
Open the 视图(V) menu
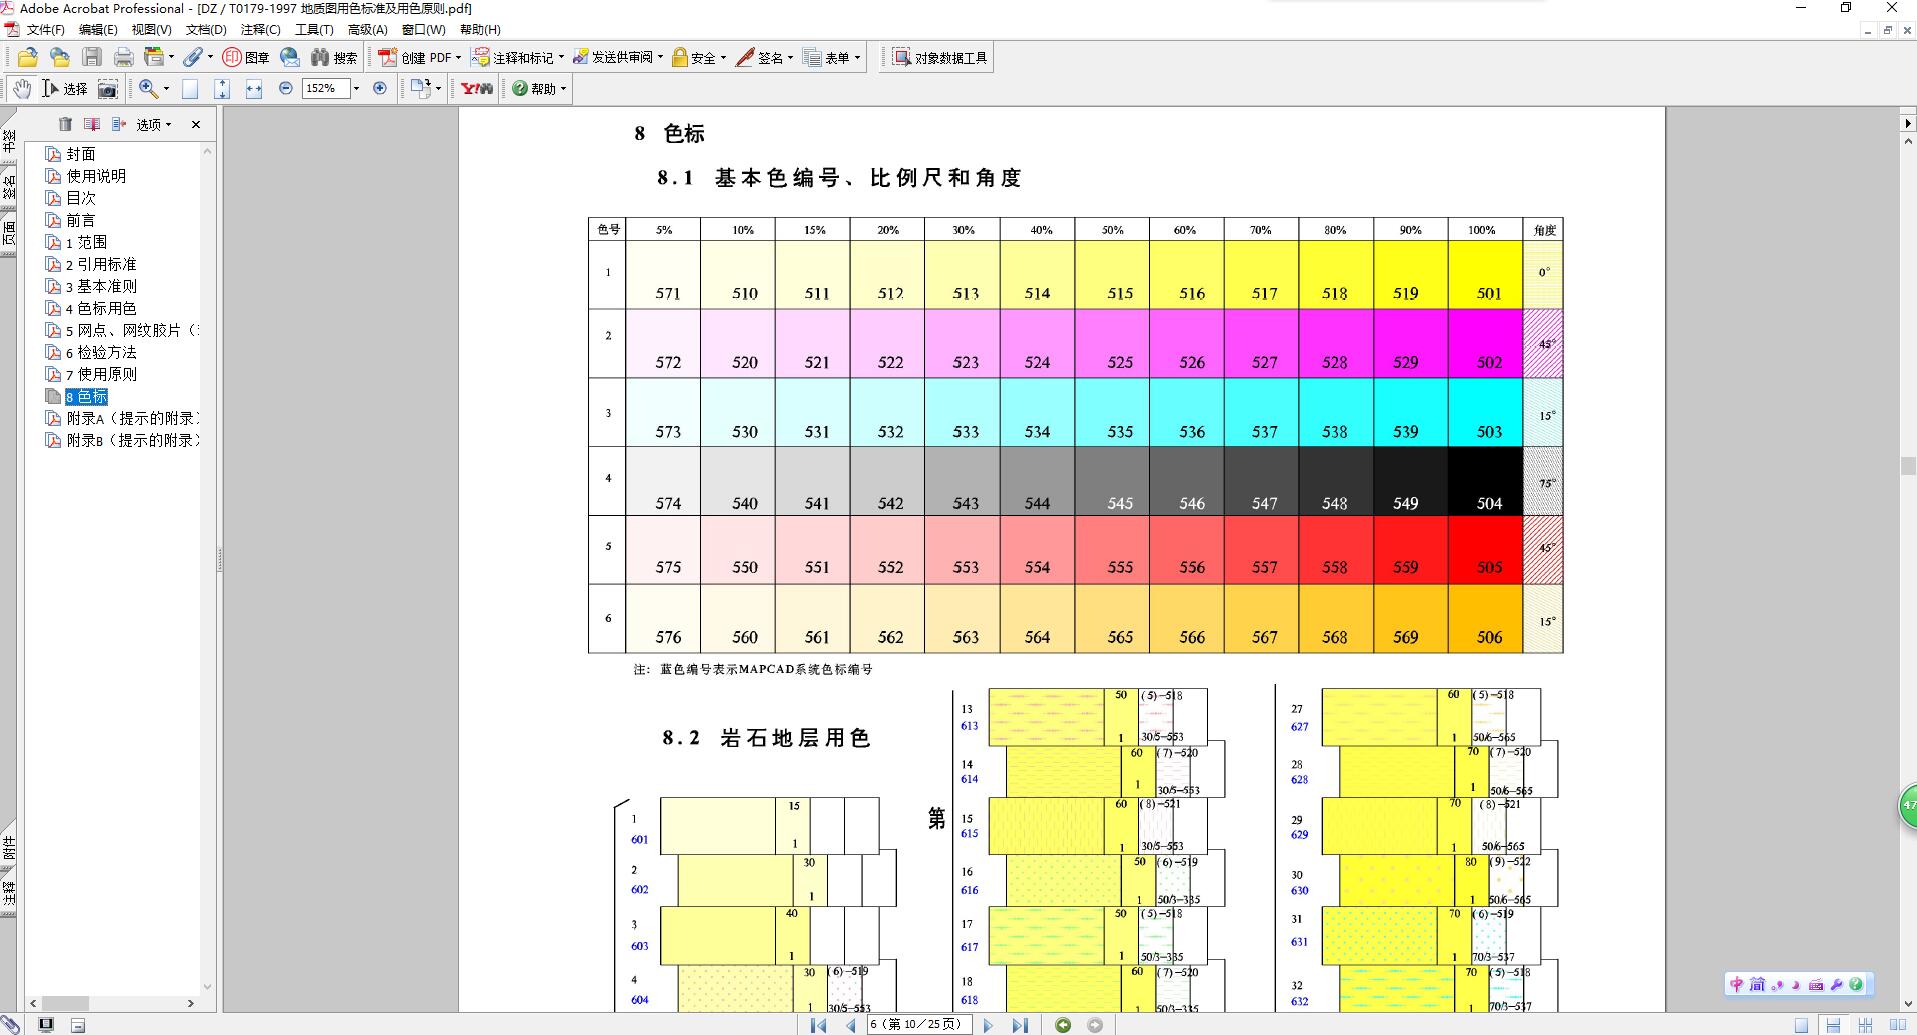[x=152, y=30]
